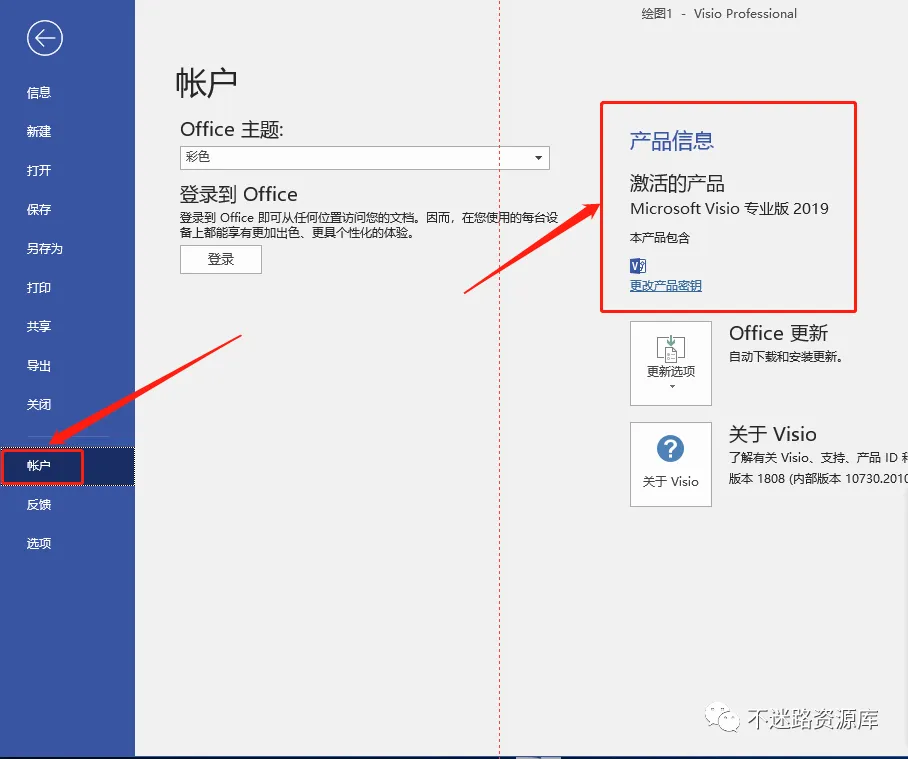The width and height of the screenshot is (908, 759).
Task: Click 关闭 in the left menu
Action: pos(39,405)
